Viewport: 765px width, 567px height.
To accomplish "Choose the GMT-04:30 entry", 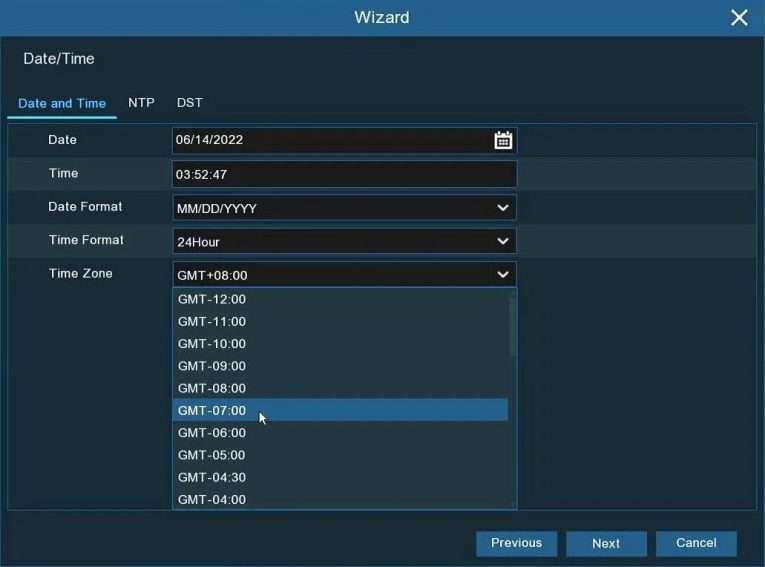I will (x=340, y=477).
